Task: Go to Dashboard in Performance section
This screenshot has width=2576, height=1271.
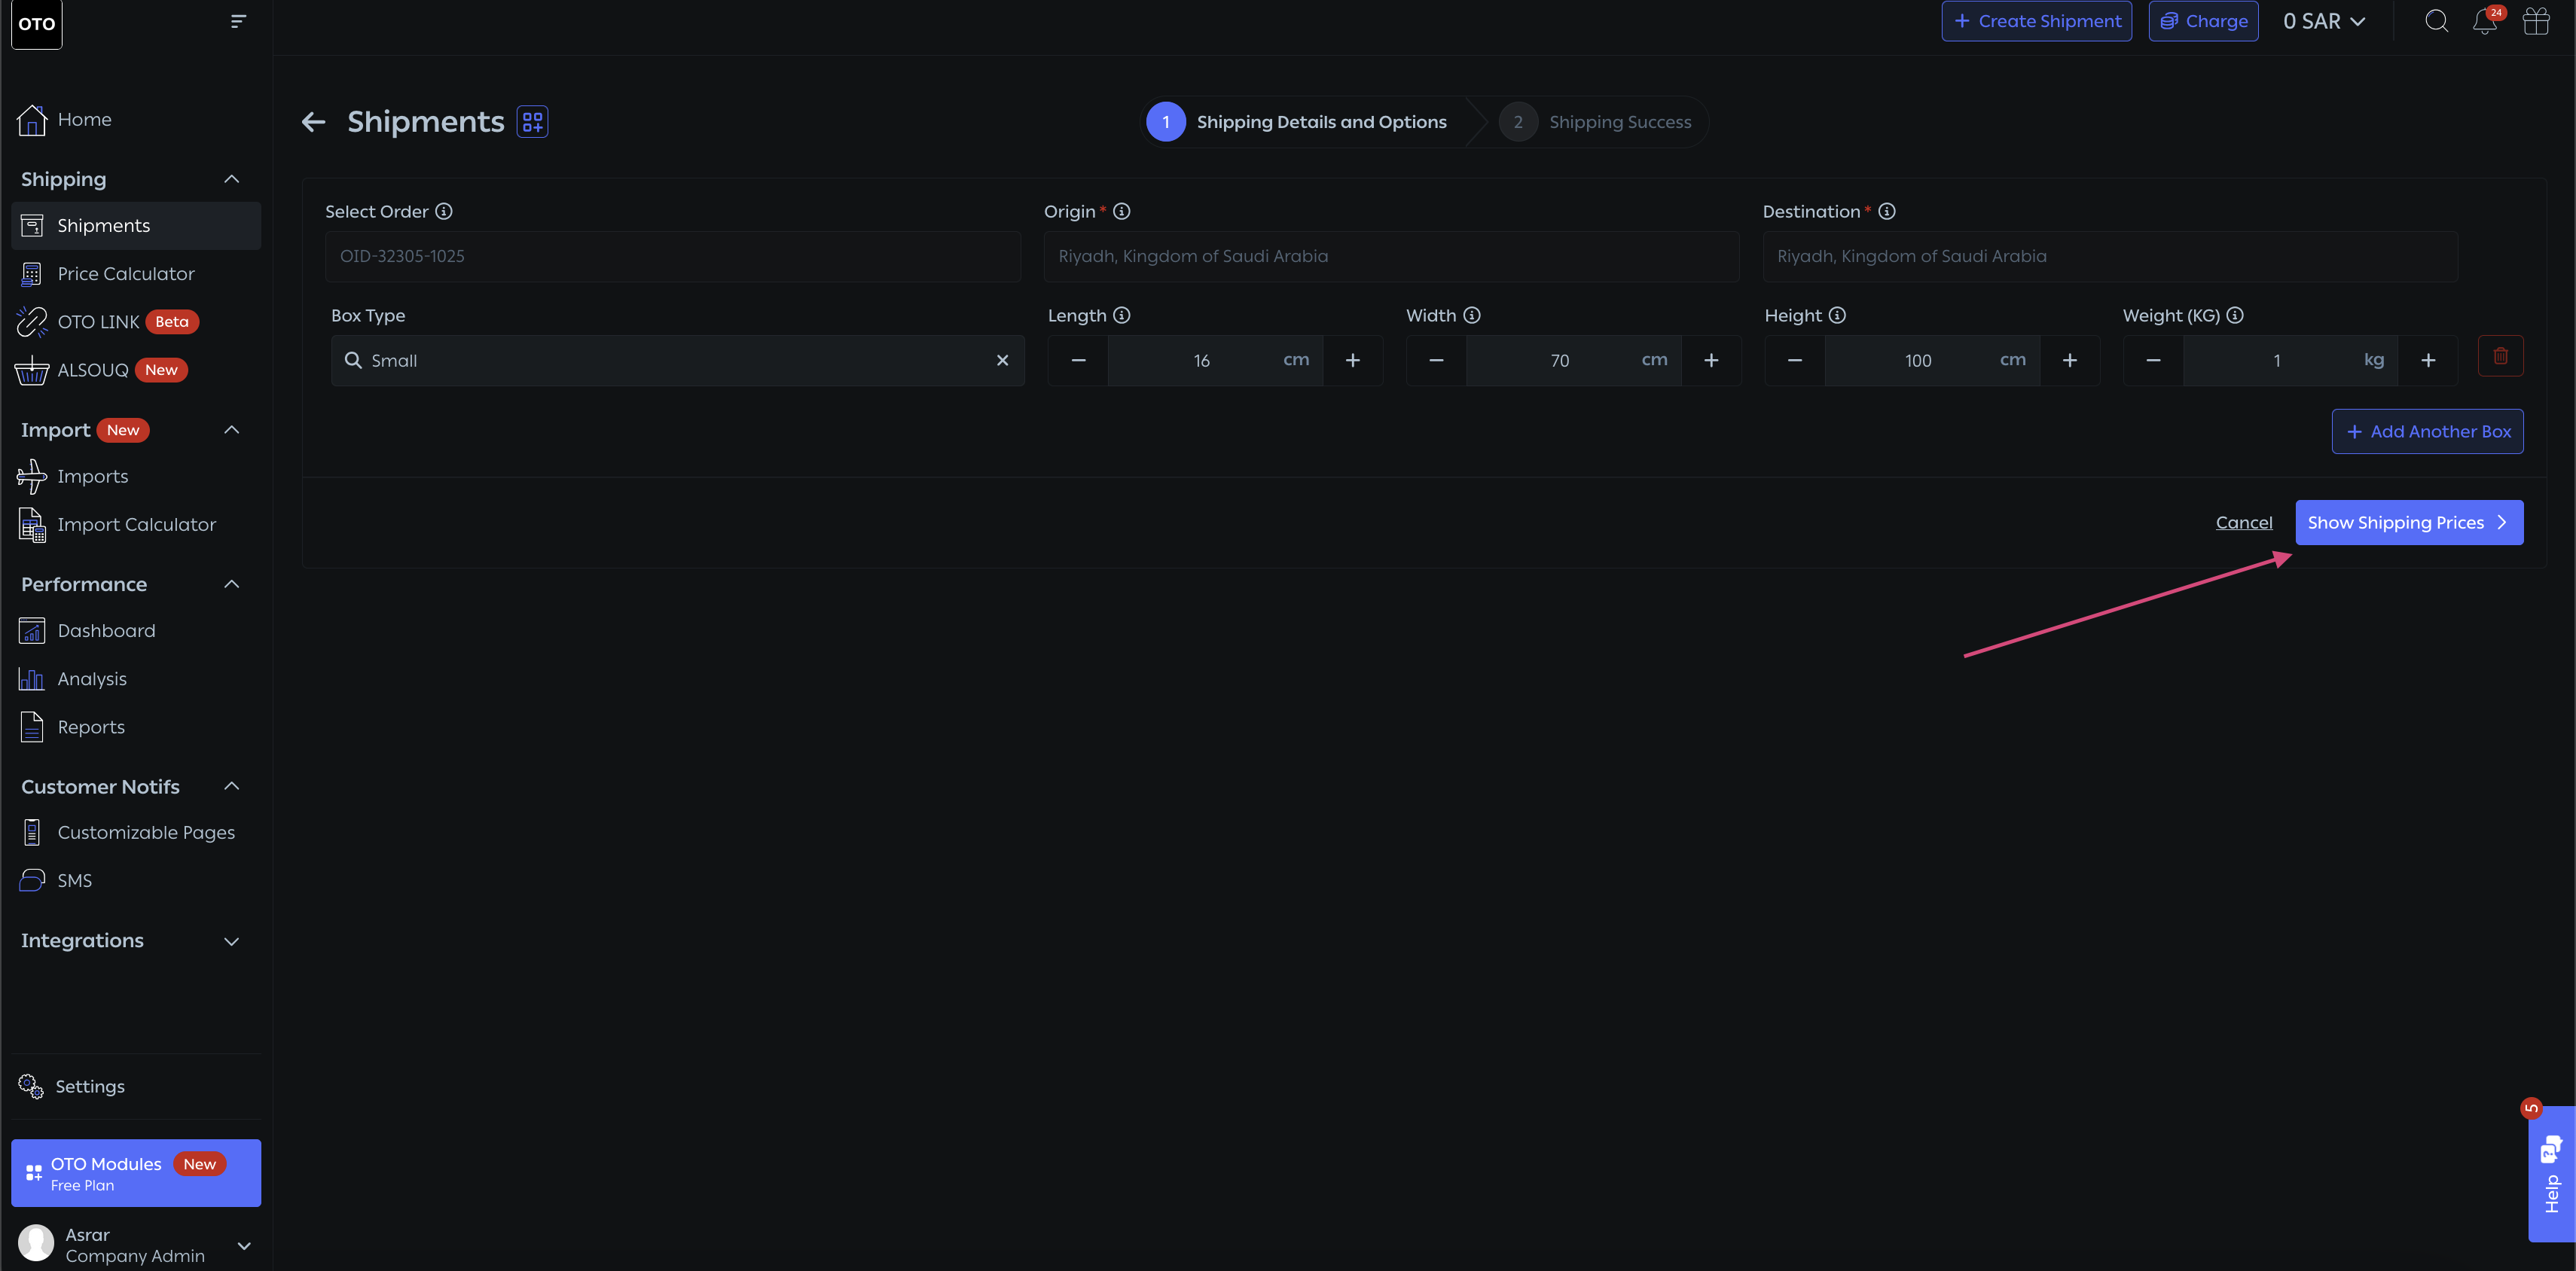Action: [x=106, y=631]
